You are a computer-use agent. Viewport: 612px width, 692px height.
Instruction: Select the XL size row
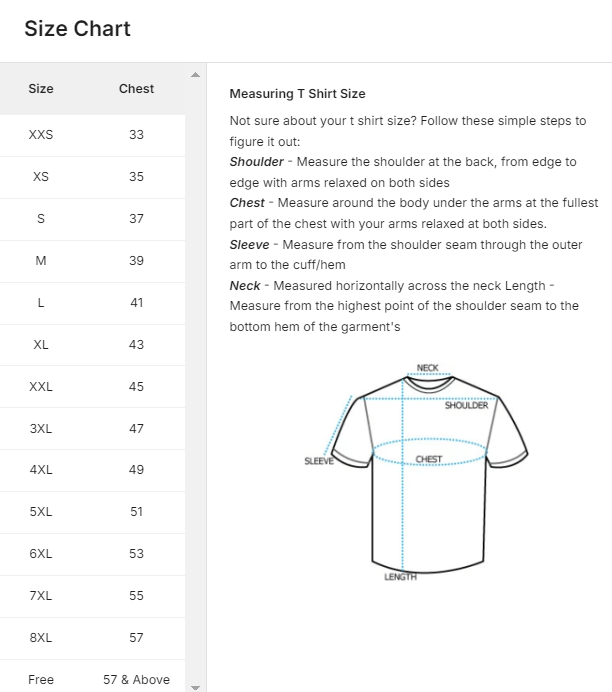(92, 345)
